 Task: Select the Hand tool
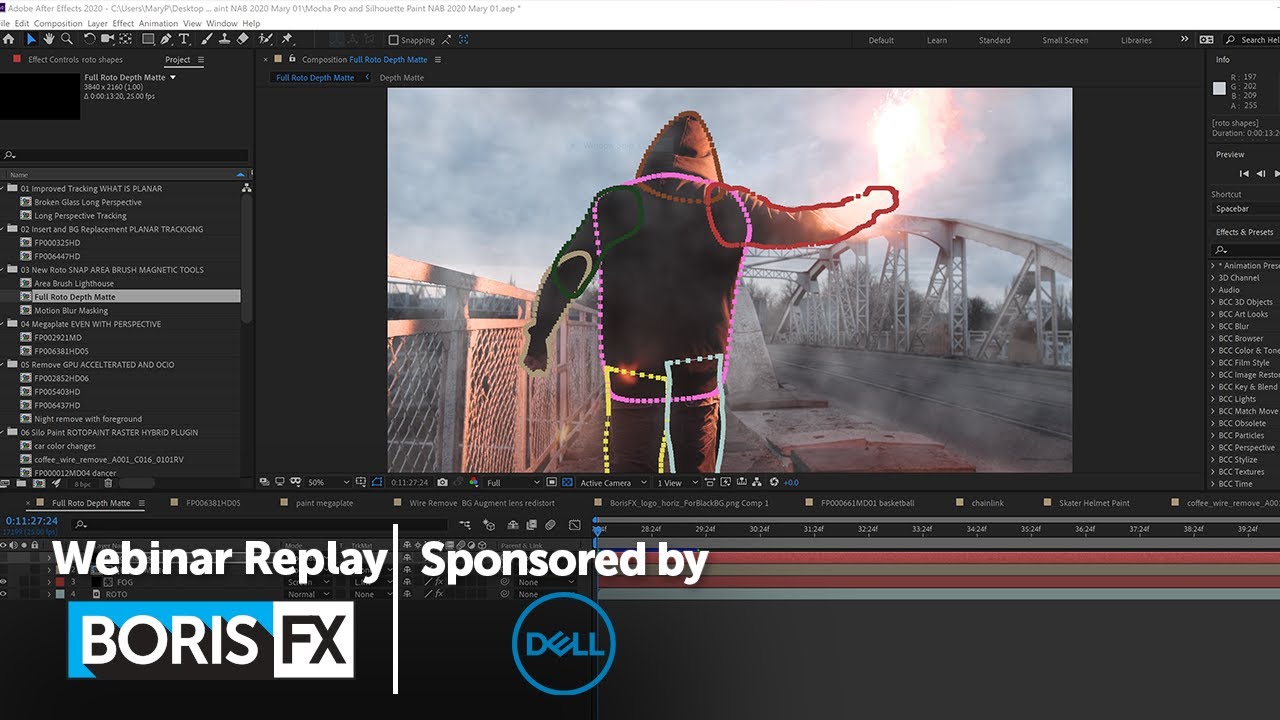pyautogui.click(x=49, y=39)
